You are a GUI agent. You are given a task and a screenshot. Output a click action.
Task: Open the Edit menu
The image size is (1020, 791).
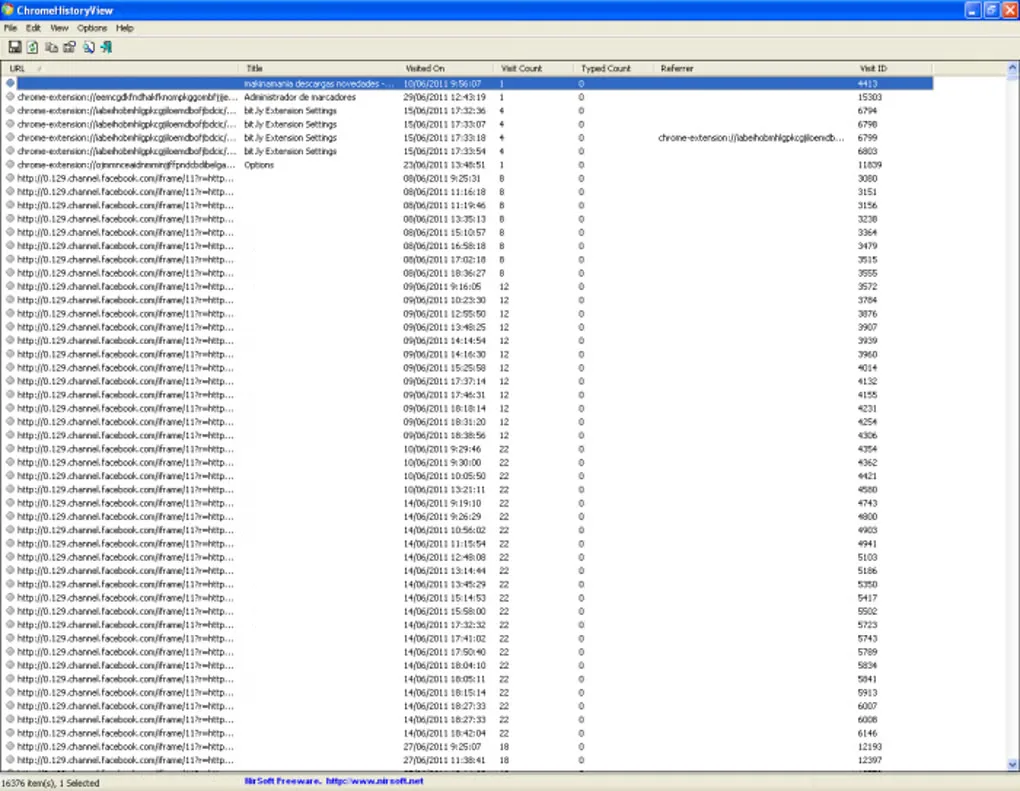33,28
